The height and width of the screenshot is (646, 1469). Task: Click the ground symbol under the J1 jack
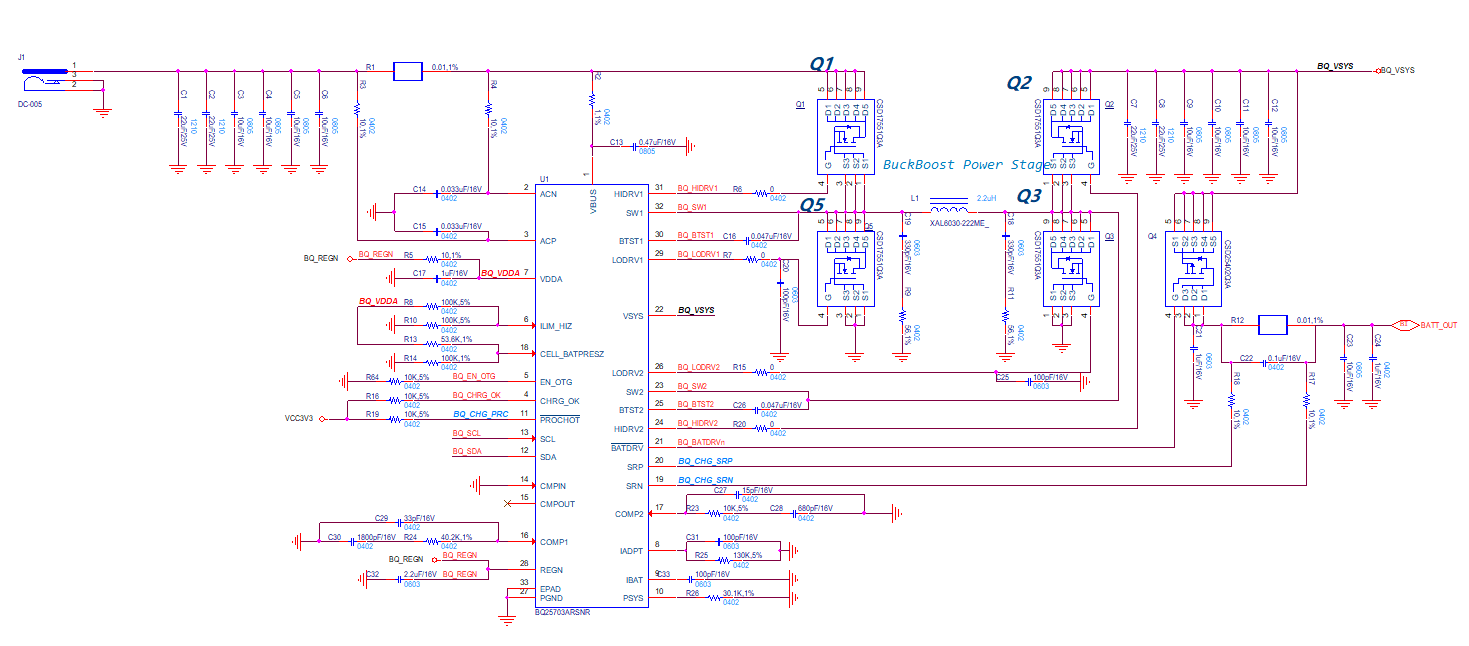[102, 114]
